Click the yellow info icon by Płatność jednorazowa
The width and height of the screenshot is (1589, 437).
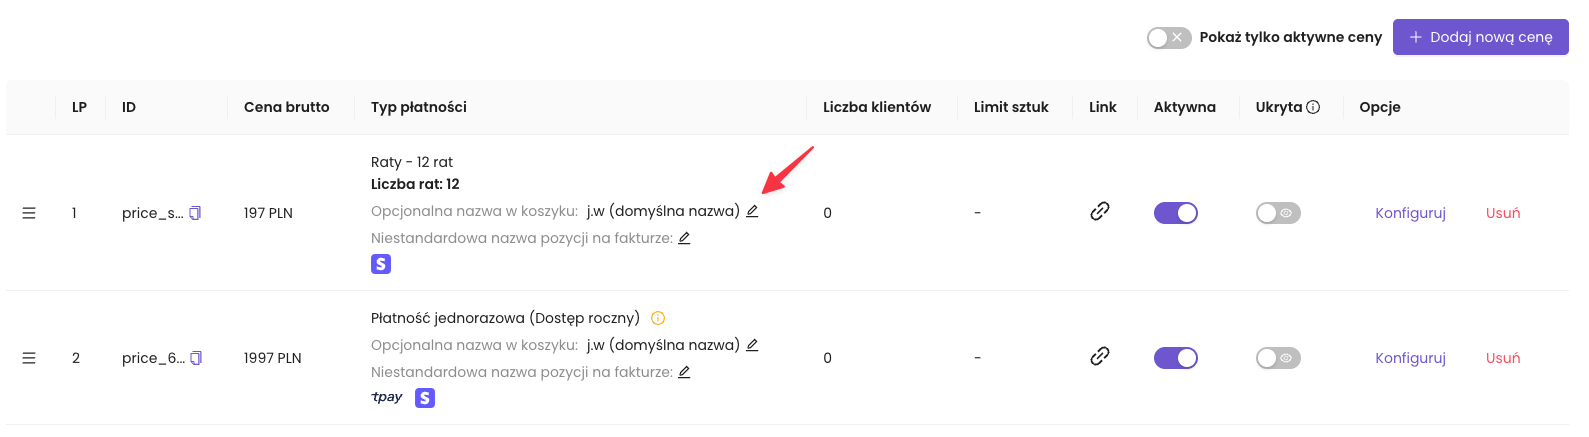click(x=658, y=318)
